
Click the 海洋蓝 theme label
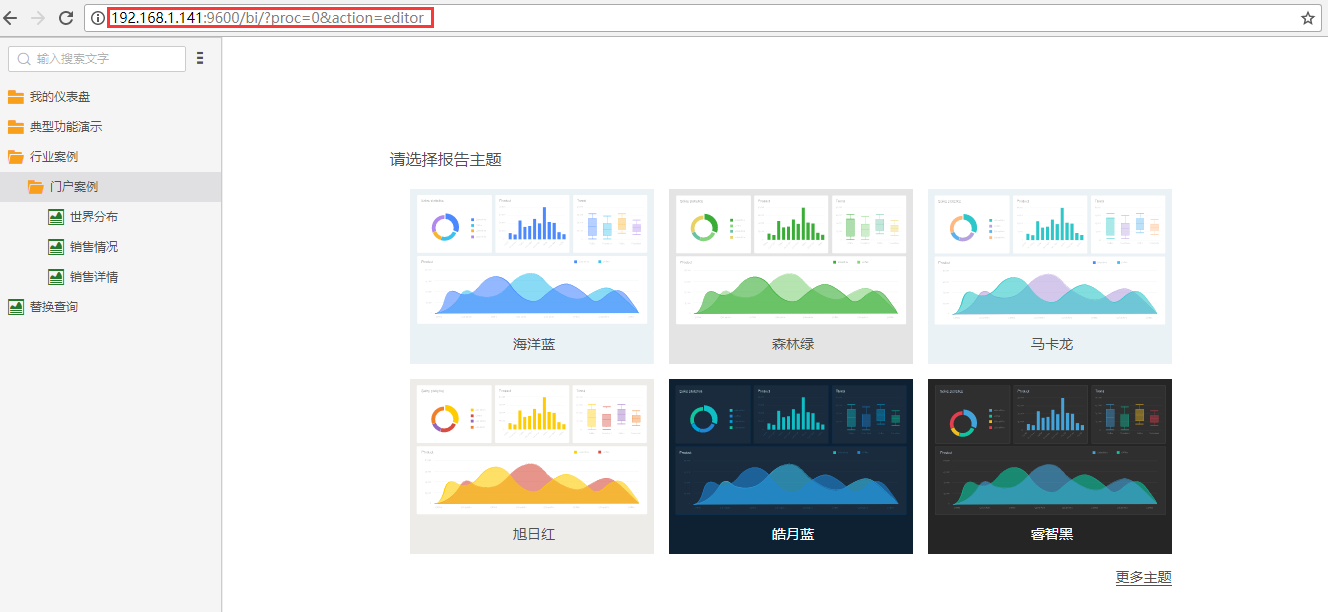pyautogui.click(x=534, y=344)
